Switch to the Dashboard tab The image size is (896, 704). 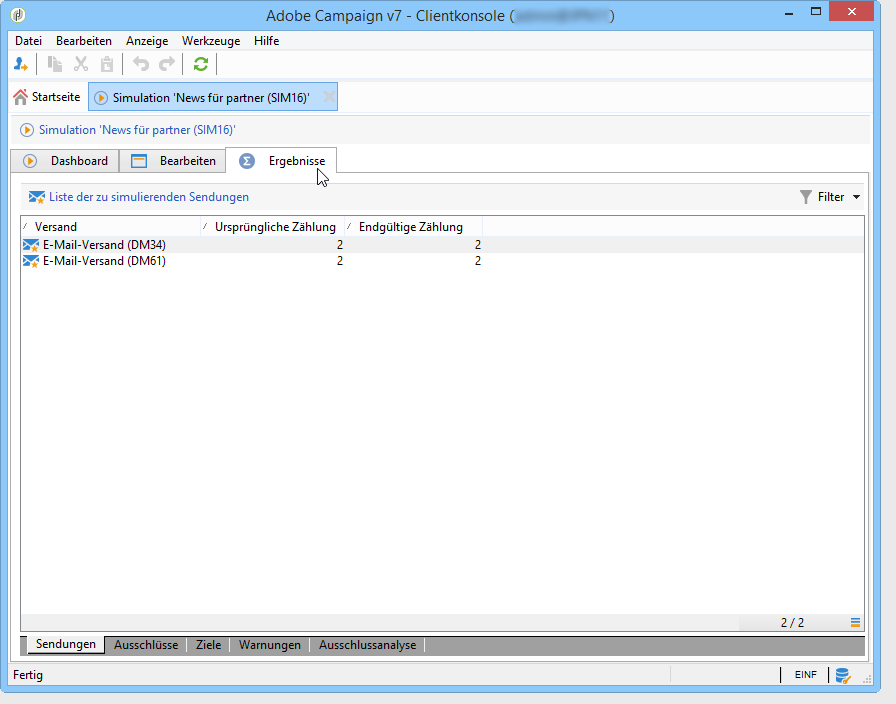pyautogui.click(x=65, y=161)
